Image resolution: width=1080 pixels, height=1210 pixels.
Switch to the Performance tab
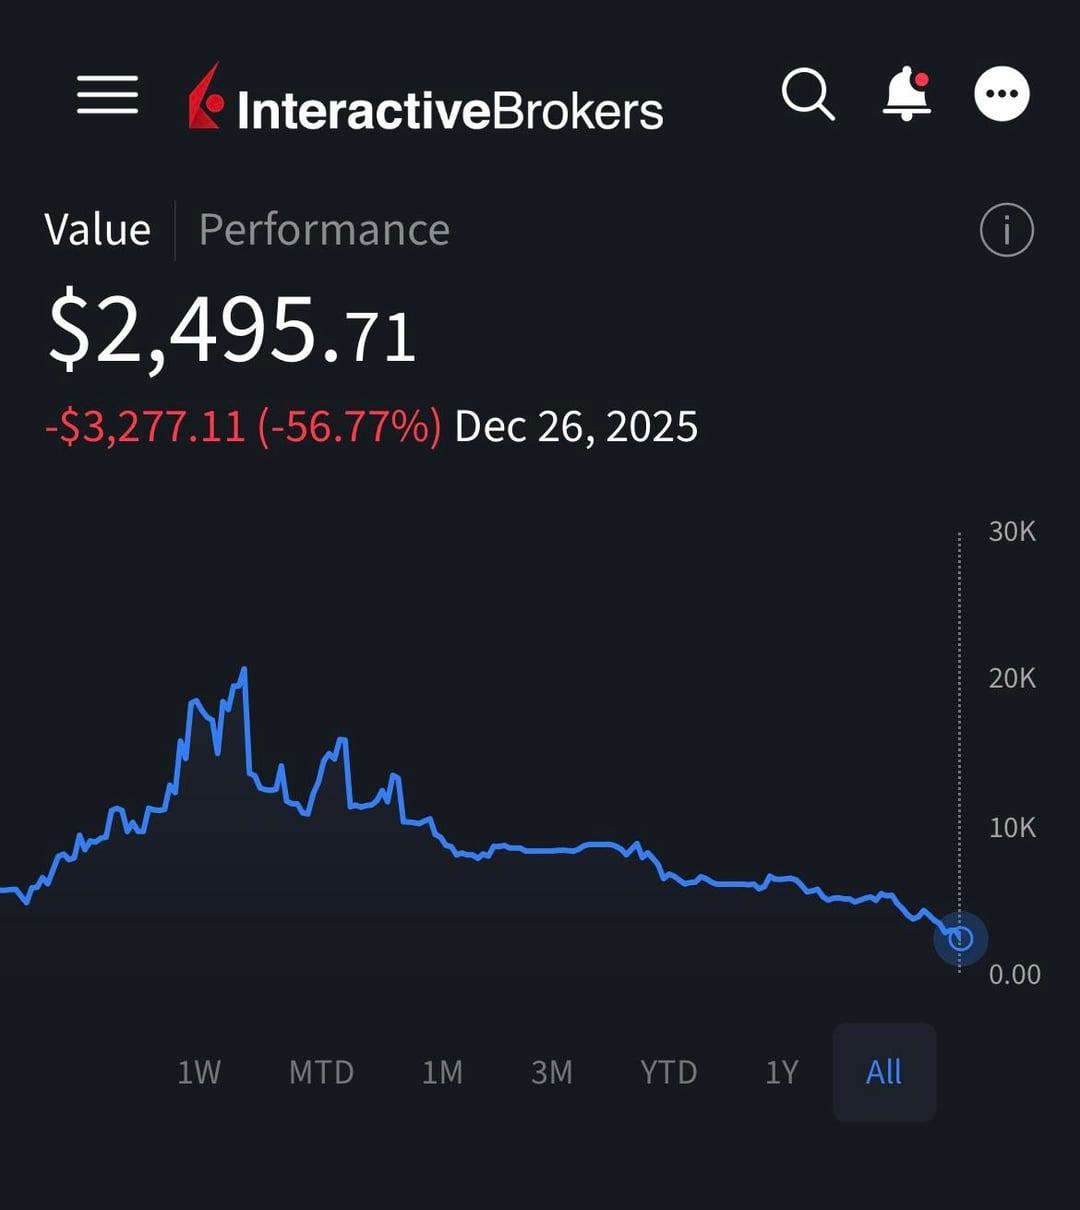324,230
